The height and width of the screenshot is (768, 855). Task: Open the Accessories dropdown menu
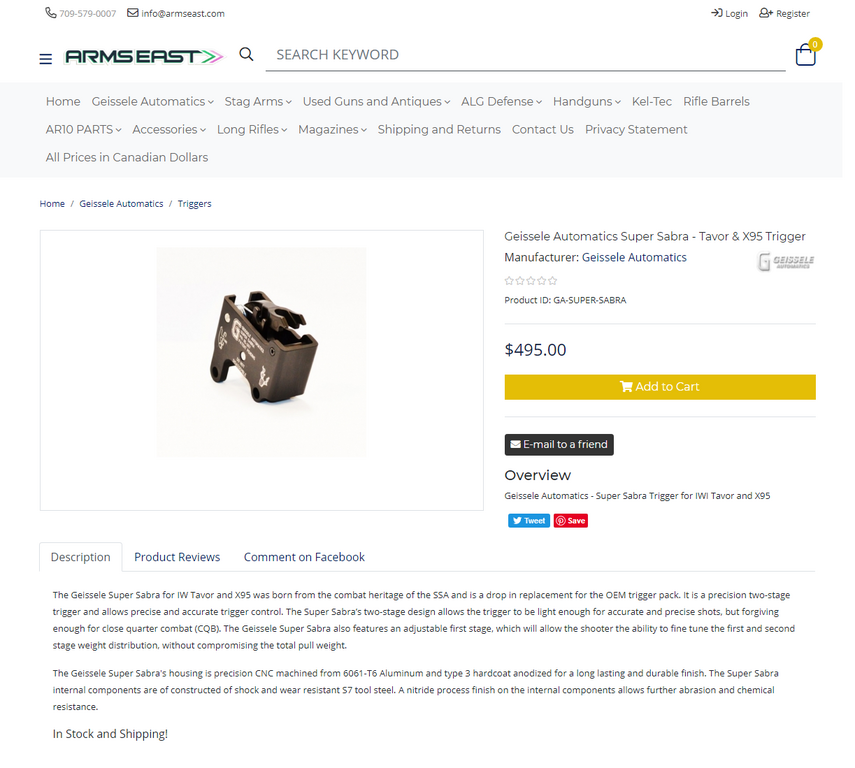click(x=169, y=129)
